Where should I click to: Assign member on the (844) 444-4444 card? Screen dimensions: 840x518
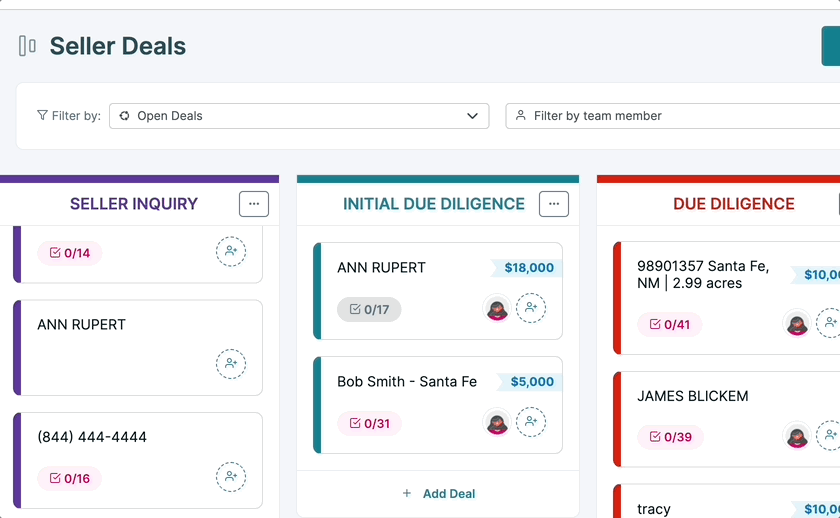pos(231,477)
